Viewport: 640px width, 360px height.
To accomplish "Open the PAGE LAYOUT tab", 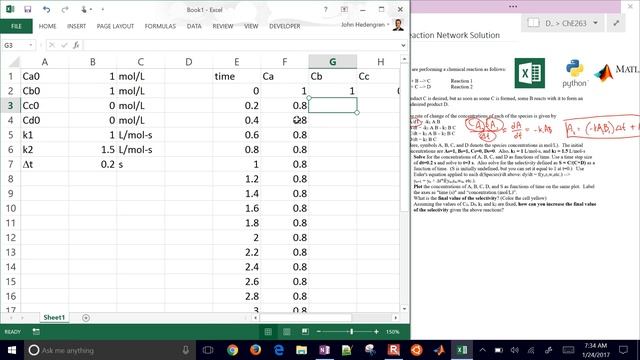I will click(x=115, y=26).
